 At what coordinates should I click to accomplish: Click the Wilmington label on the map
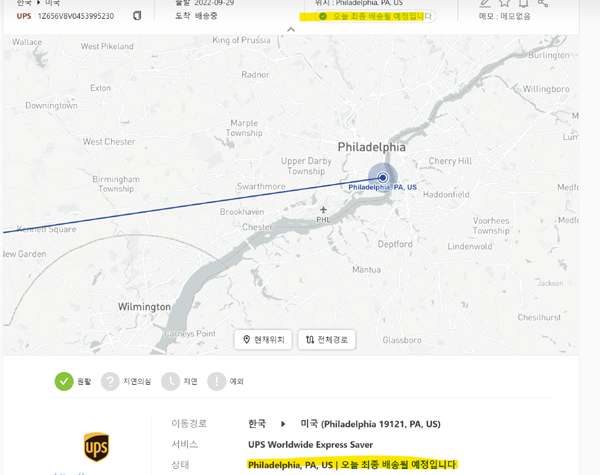click(144, 307)
